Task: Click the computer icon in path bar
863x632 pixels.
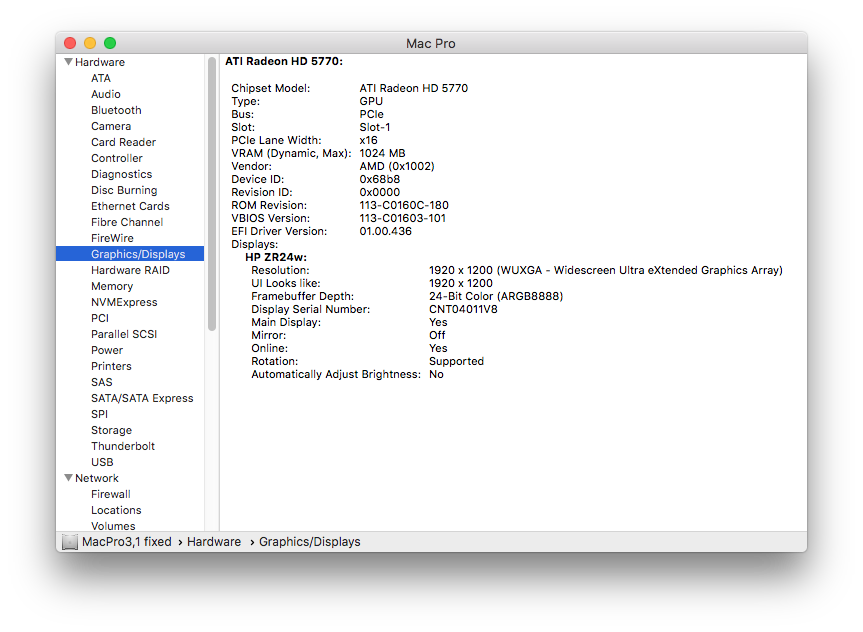Action: coord(70,542)
